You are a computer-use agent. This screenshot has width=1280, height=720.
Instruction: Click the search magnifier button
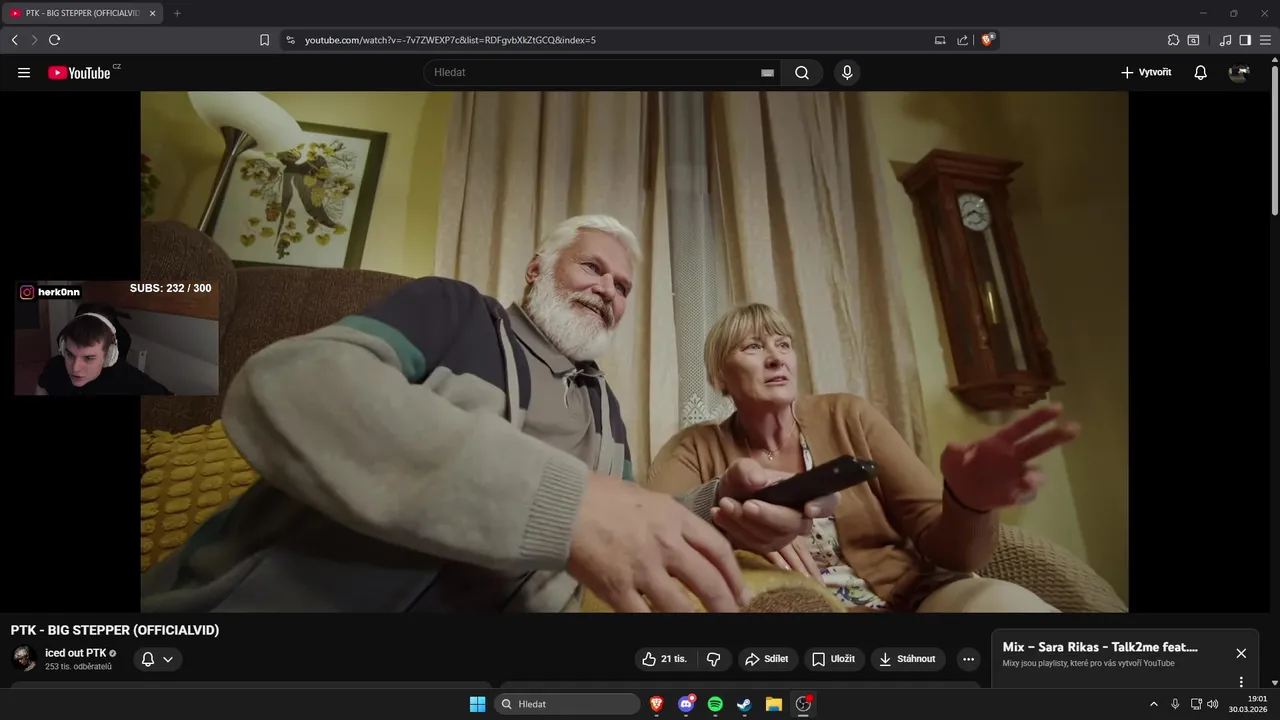tap(802, 73)
